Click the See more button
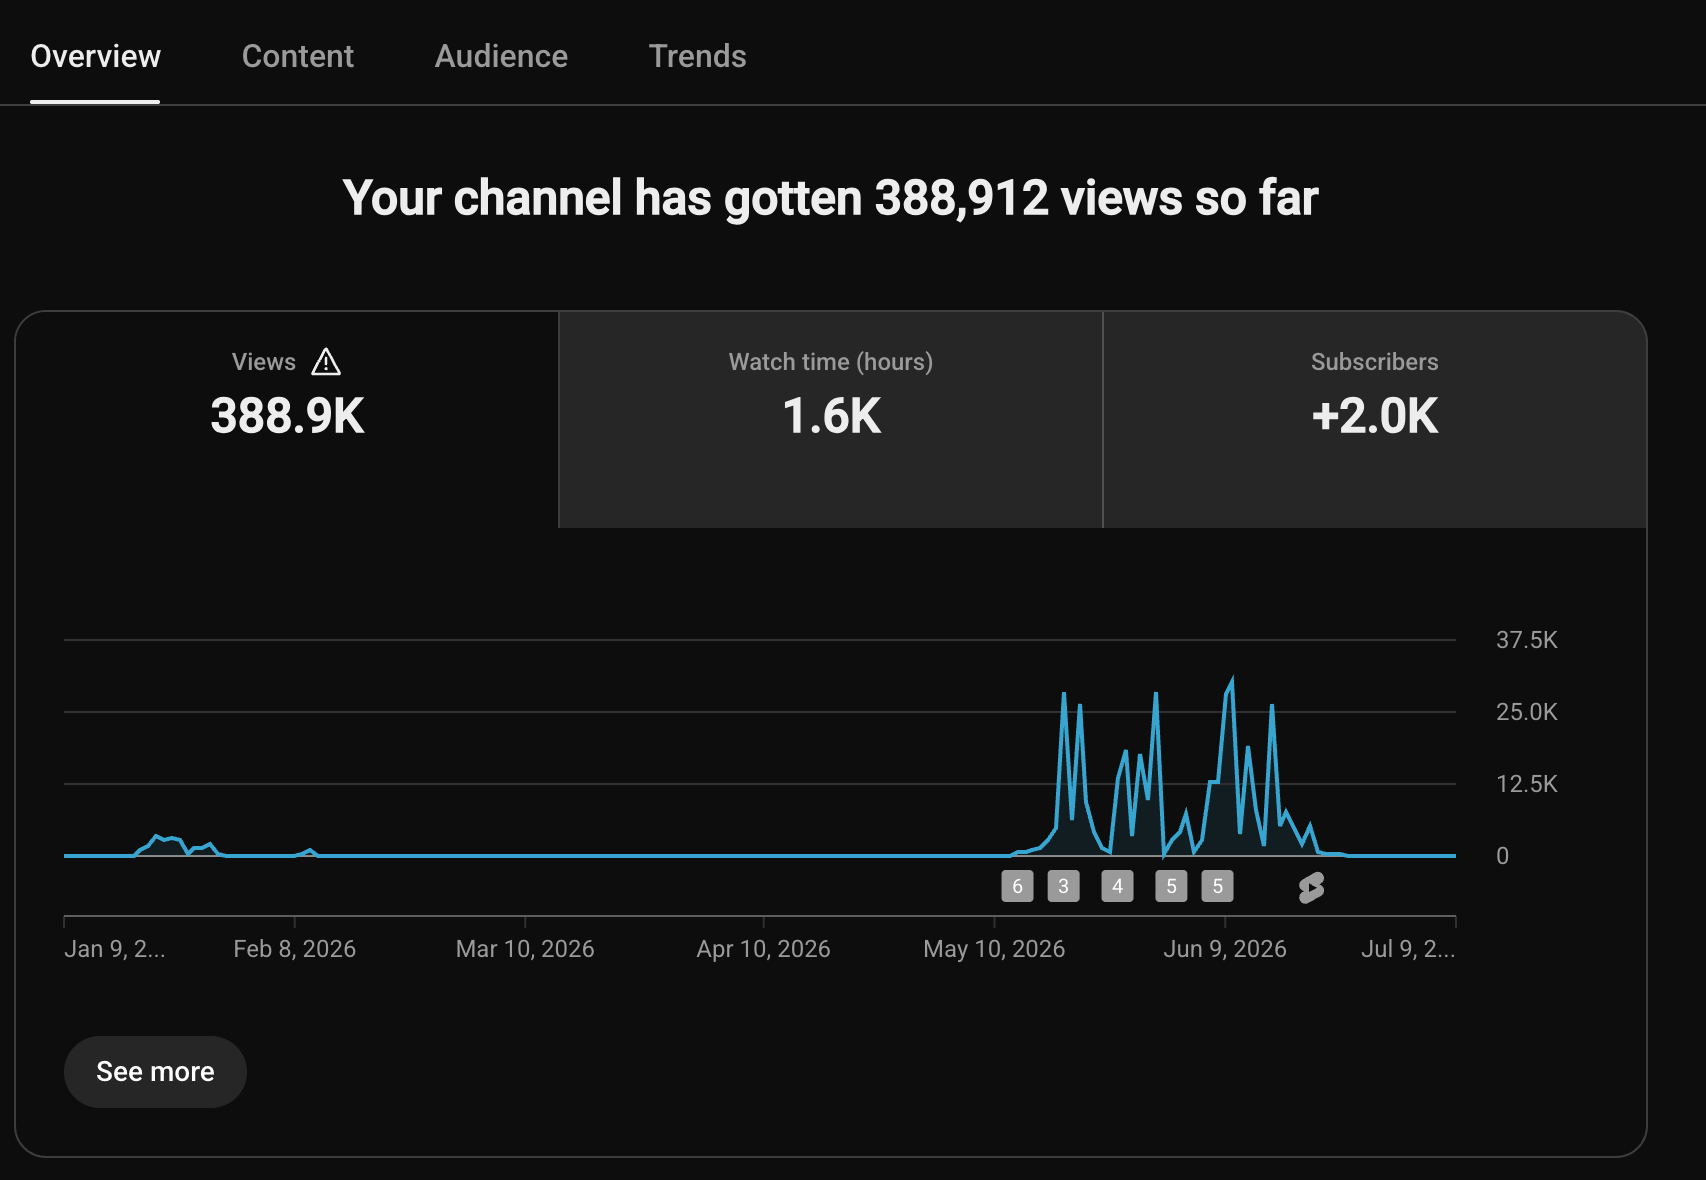Viewport: 1706px width, 1180px height. 155,1072
